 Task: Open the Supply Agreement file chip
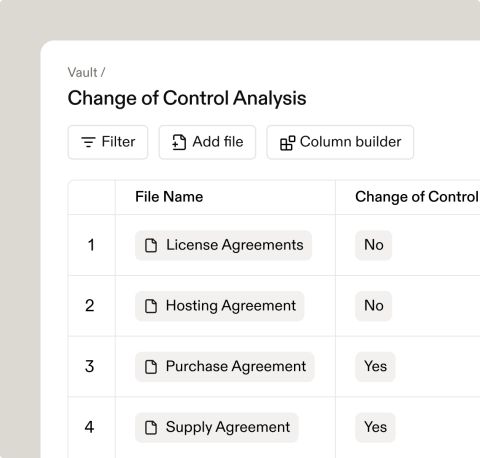217,427
